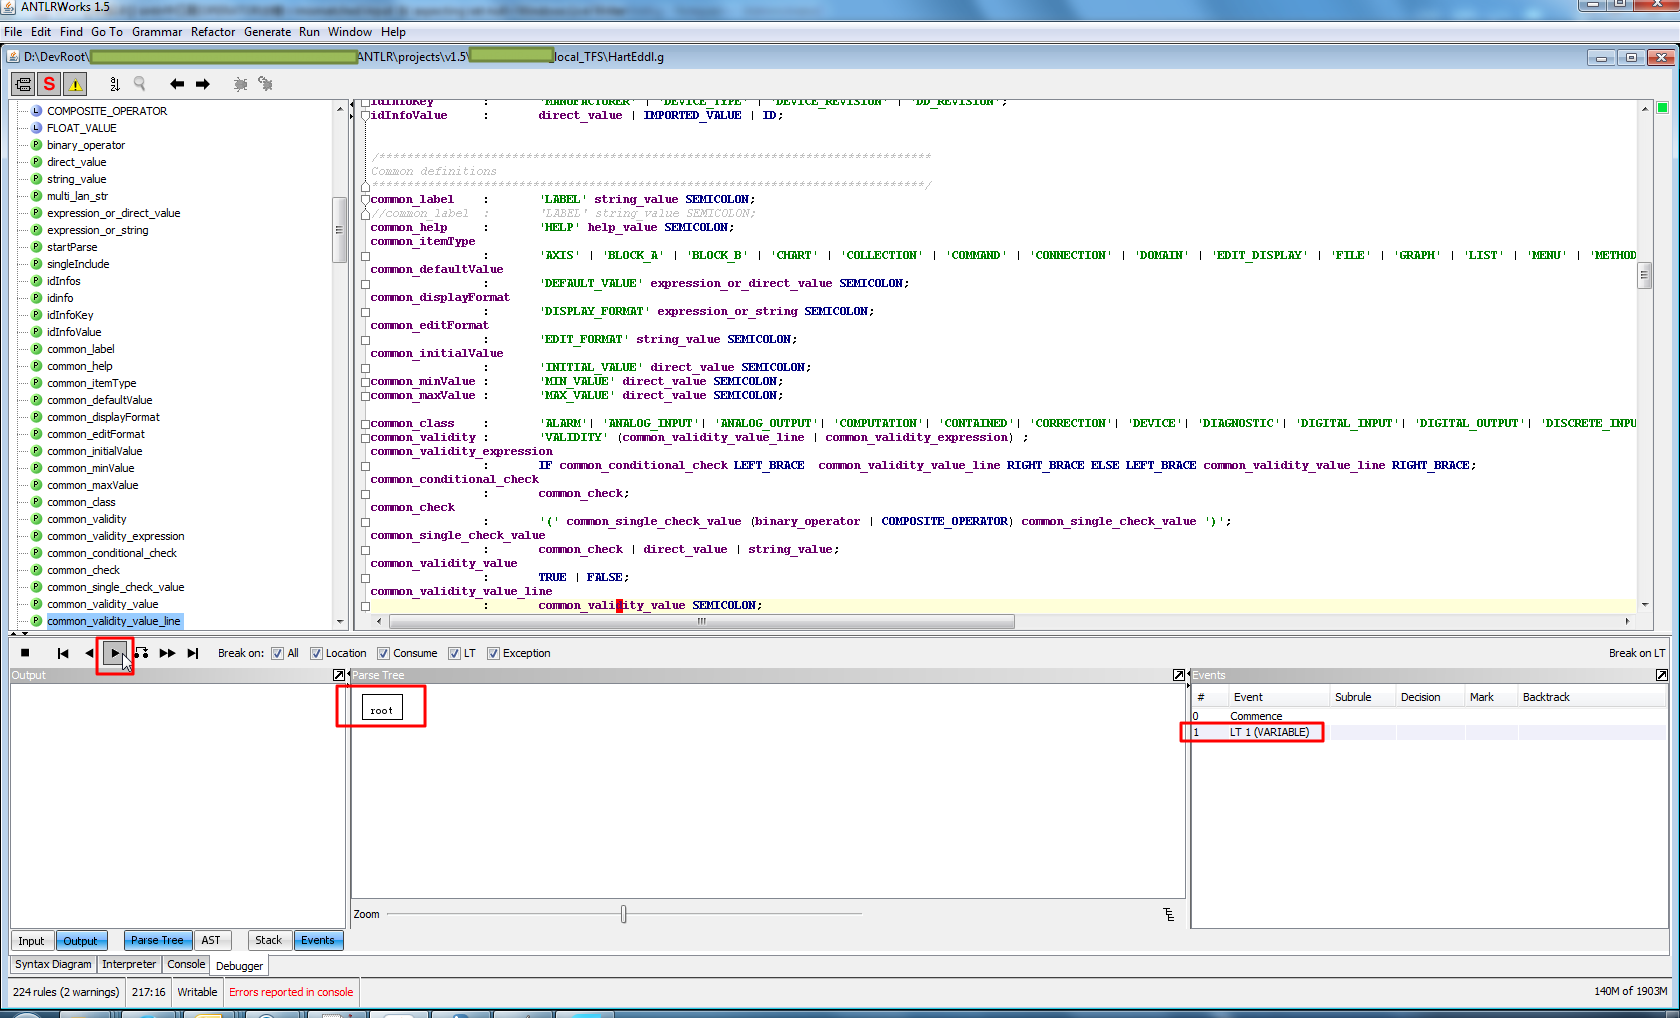Detach the Parse Tree panel
The height and width of the screenshot is (1018, 1680).
pos(1179,675)
